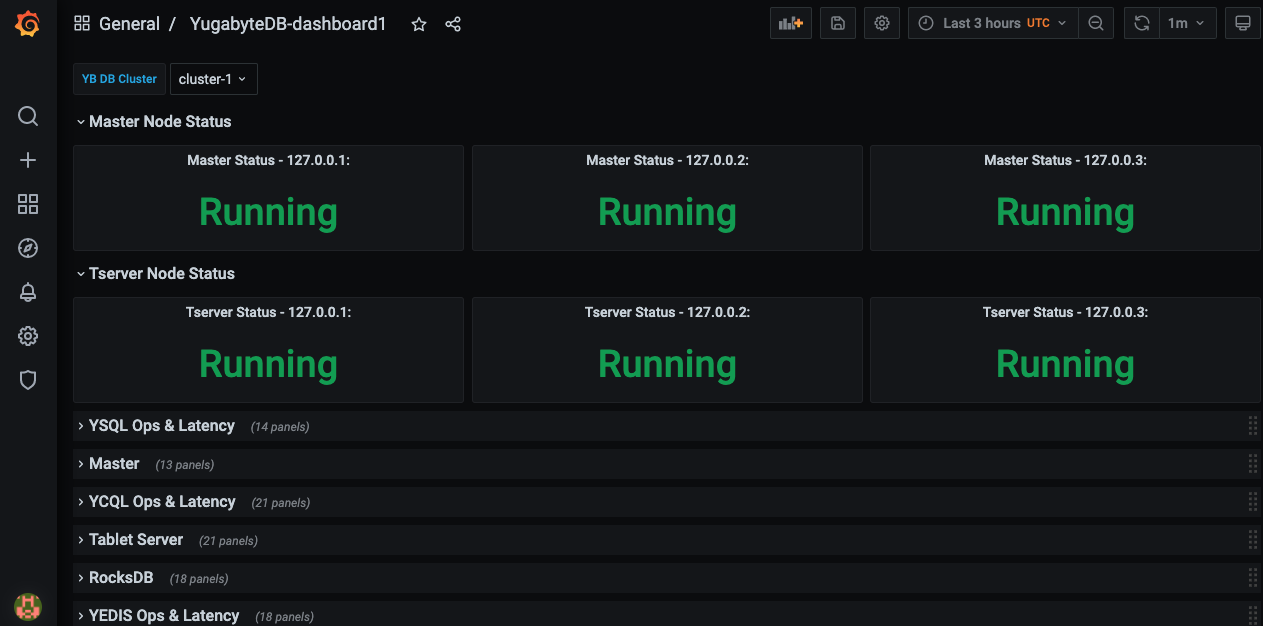Save the current dashboard
The image size is (1263, 626).
tap(837, 22)
